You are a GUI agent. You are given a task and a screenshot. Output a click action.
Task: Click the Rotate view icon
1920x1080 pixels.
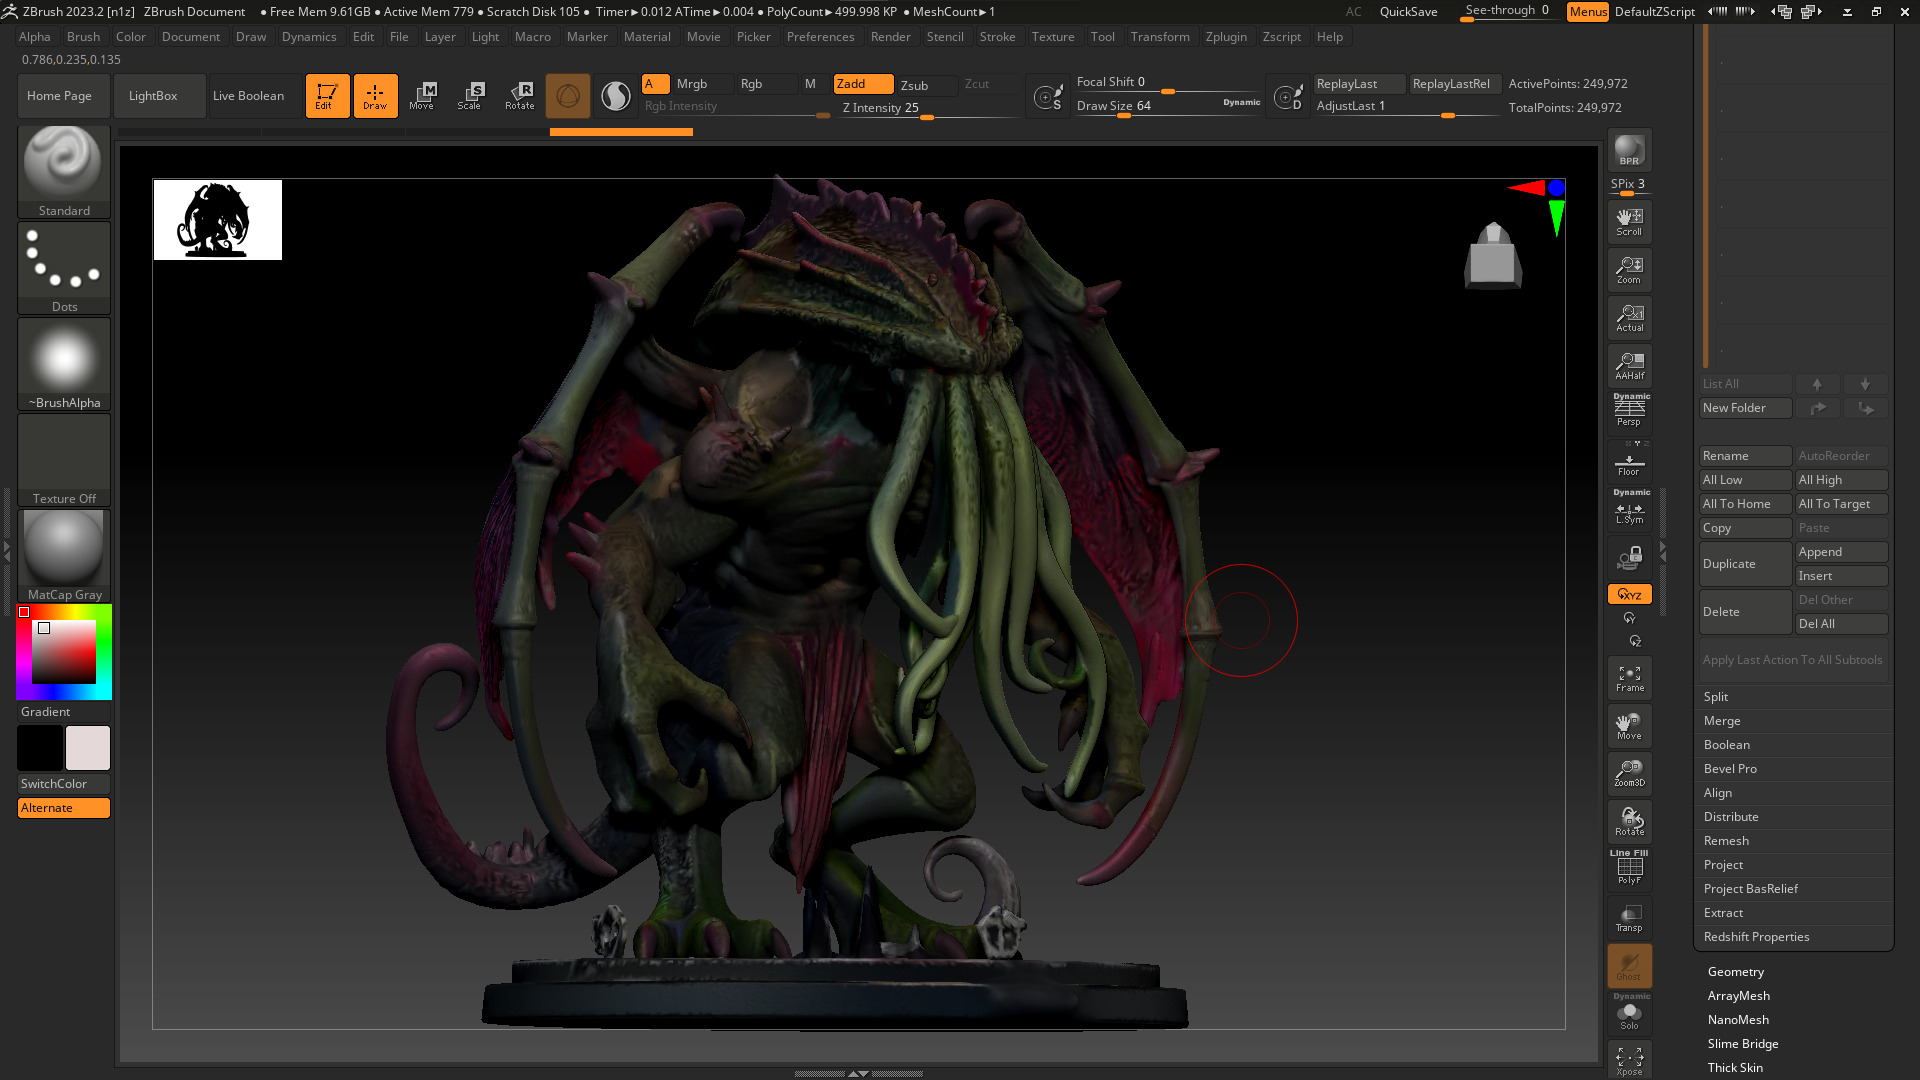pos(1629,822)
